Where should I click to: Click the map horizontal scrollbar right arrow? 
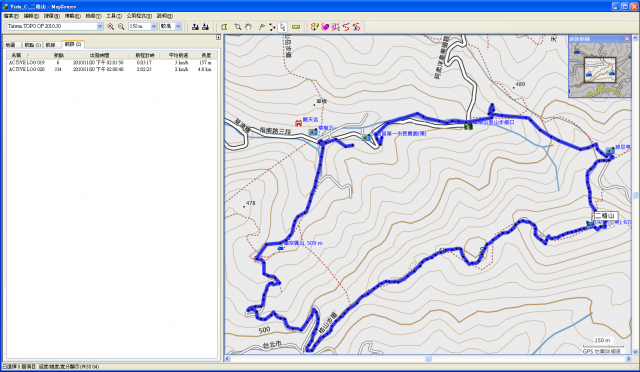click(x=628, y=359)
